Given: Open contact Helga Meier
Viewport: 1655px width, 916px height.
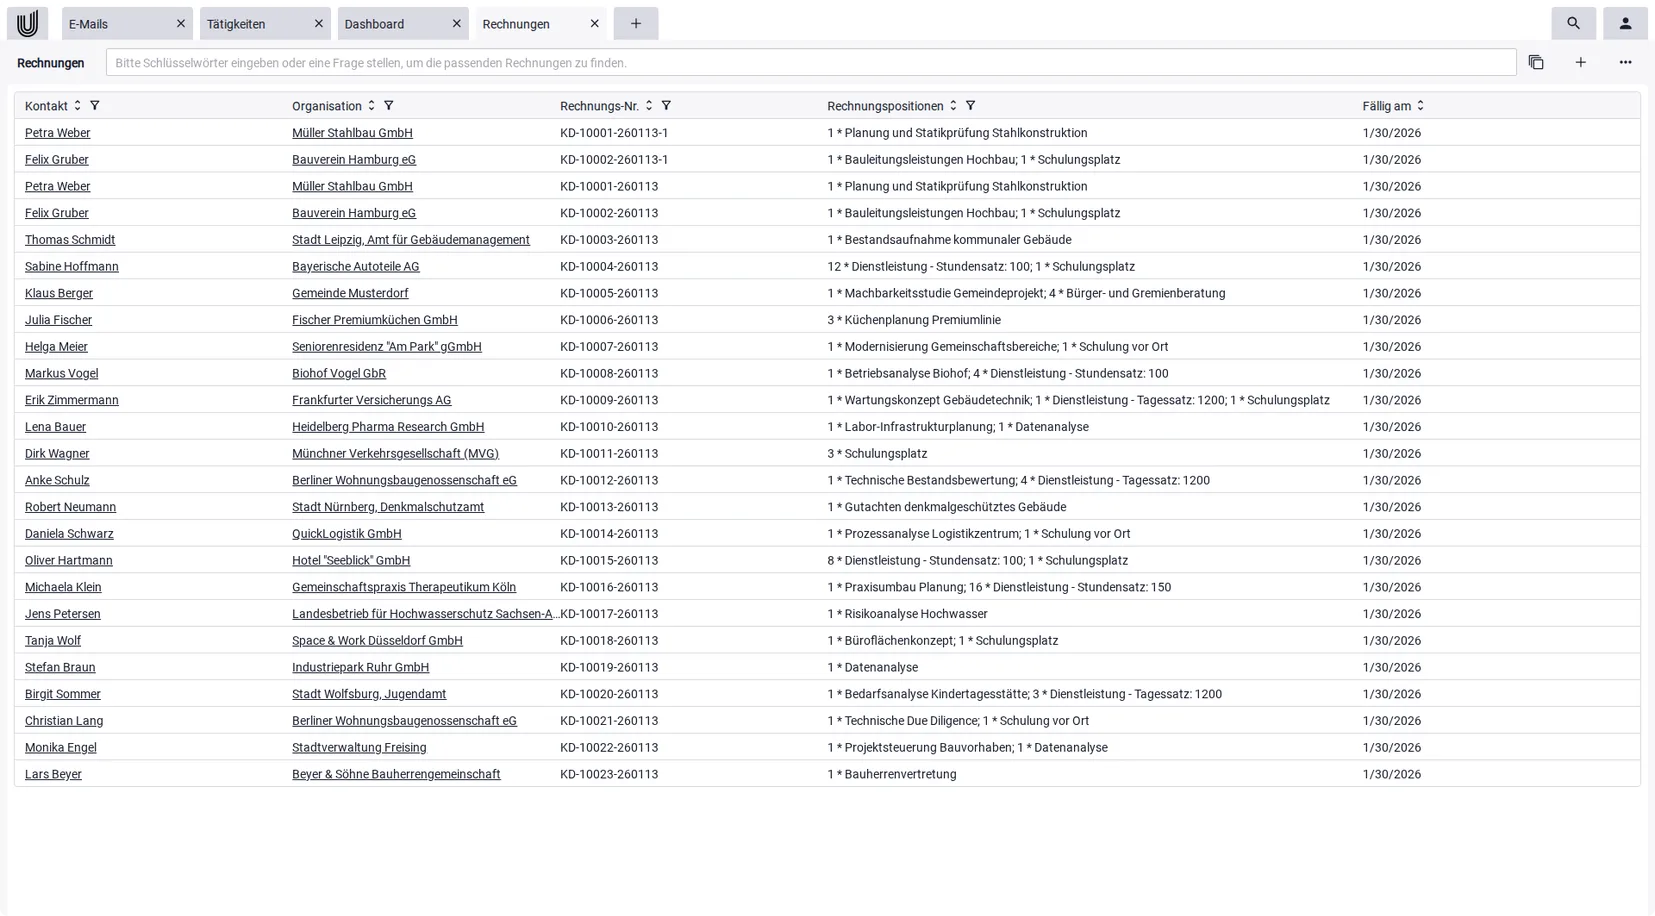Looking at the screenshot, I should click(x=56, y=347).
